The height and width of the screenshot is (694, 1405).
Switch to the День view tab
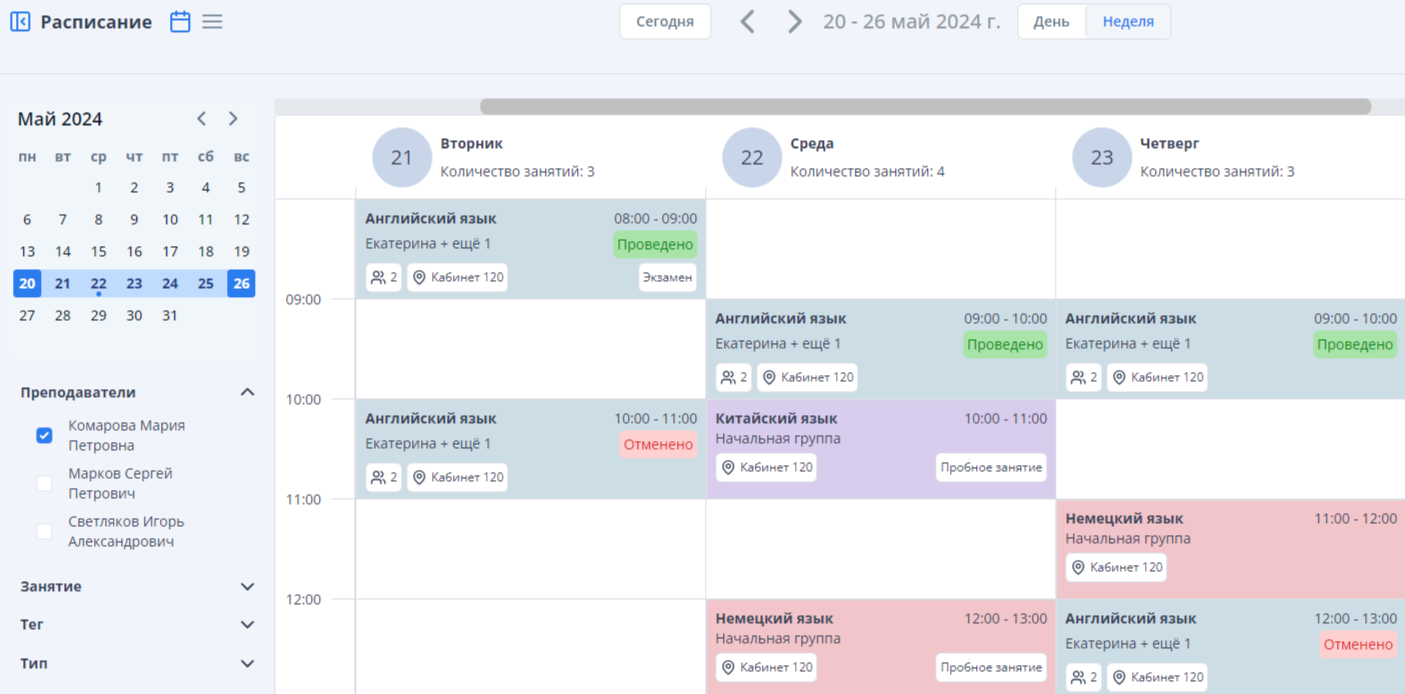tap(1051, 20)
